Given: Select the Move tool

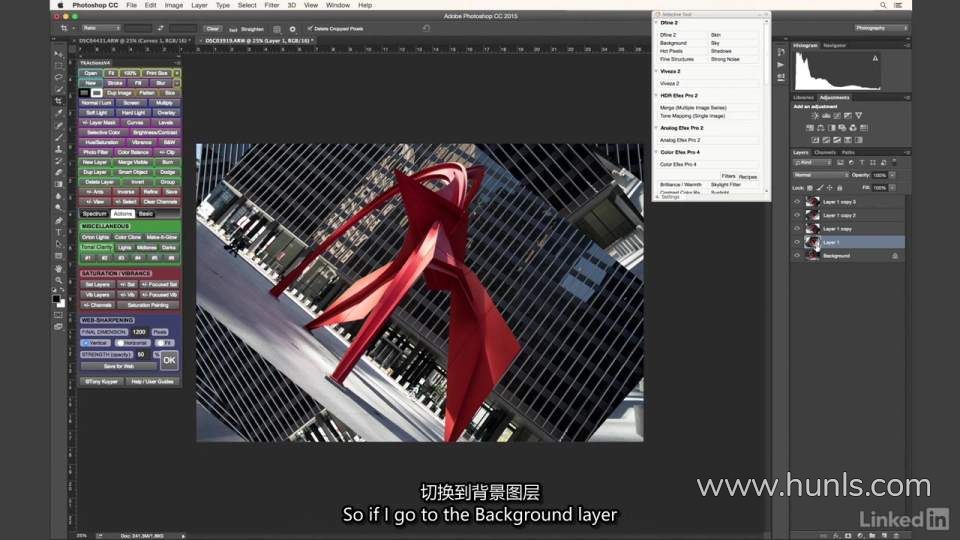Looking at the screenshot, I should point(59,54).
